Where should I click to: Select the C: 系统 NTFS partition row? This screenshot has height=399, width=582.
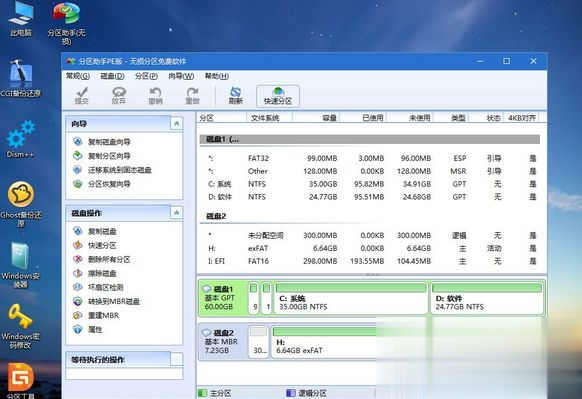(x=371, y=184)
